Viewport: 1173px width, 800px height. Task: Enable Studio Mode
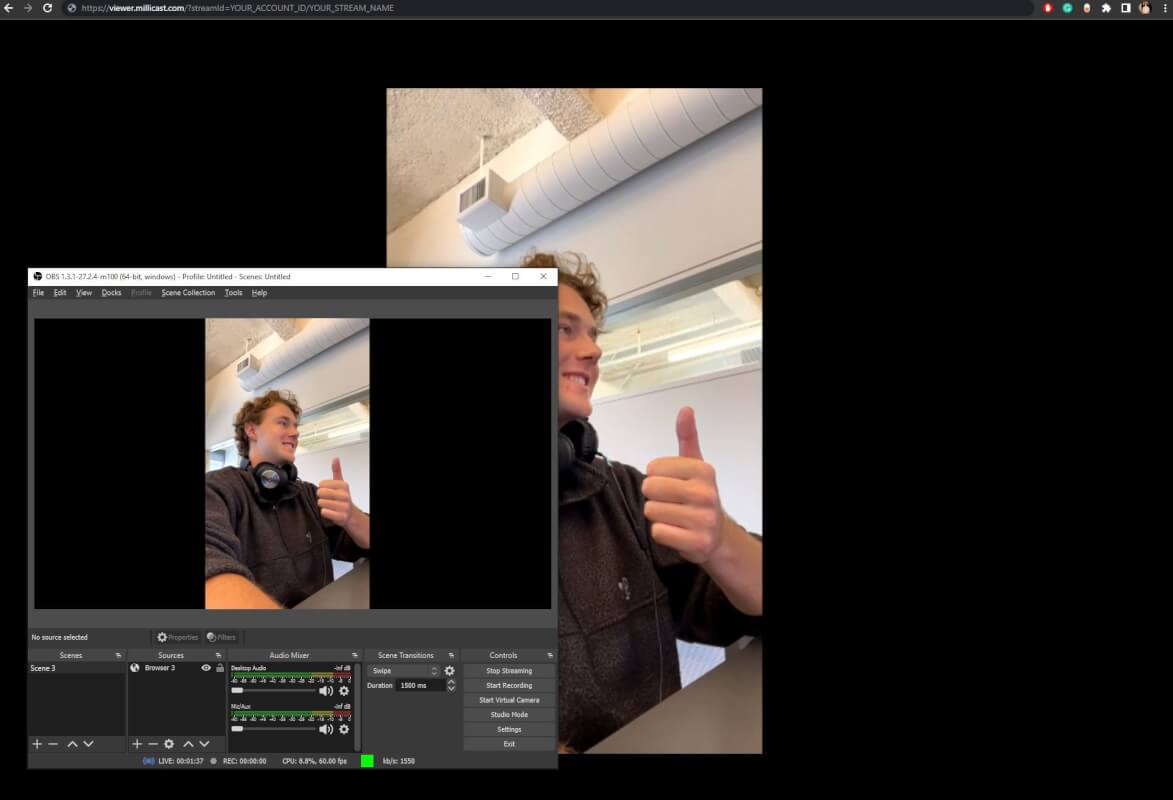coord(508,714)
